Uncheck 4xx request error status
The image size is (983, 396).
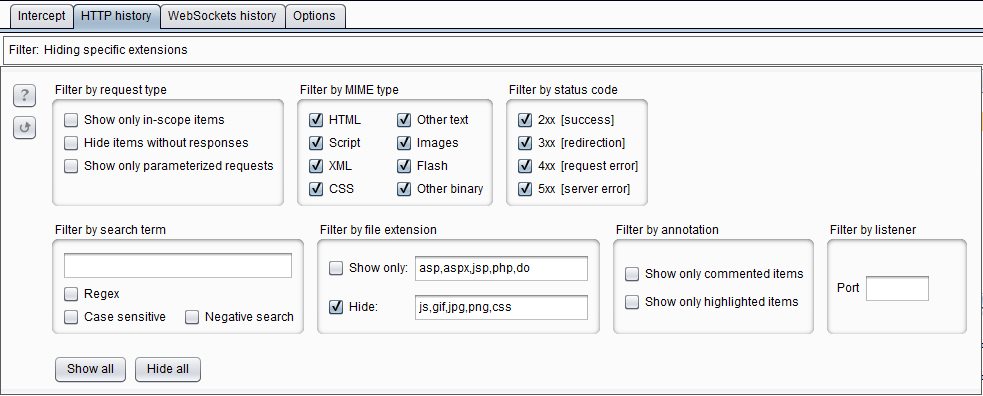pos(525,166)
